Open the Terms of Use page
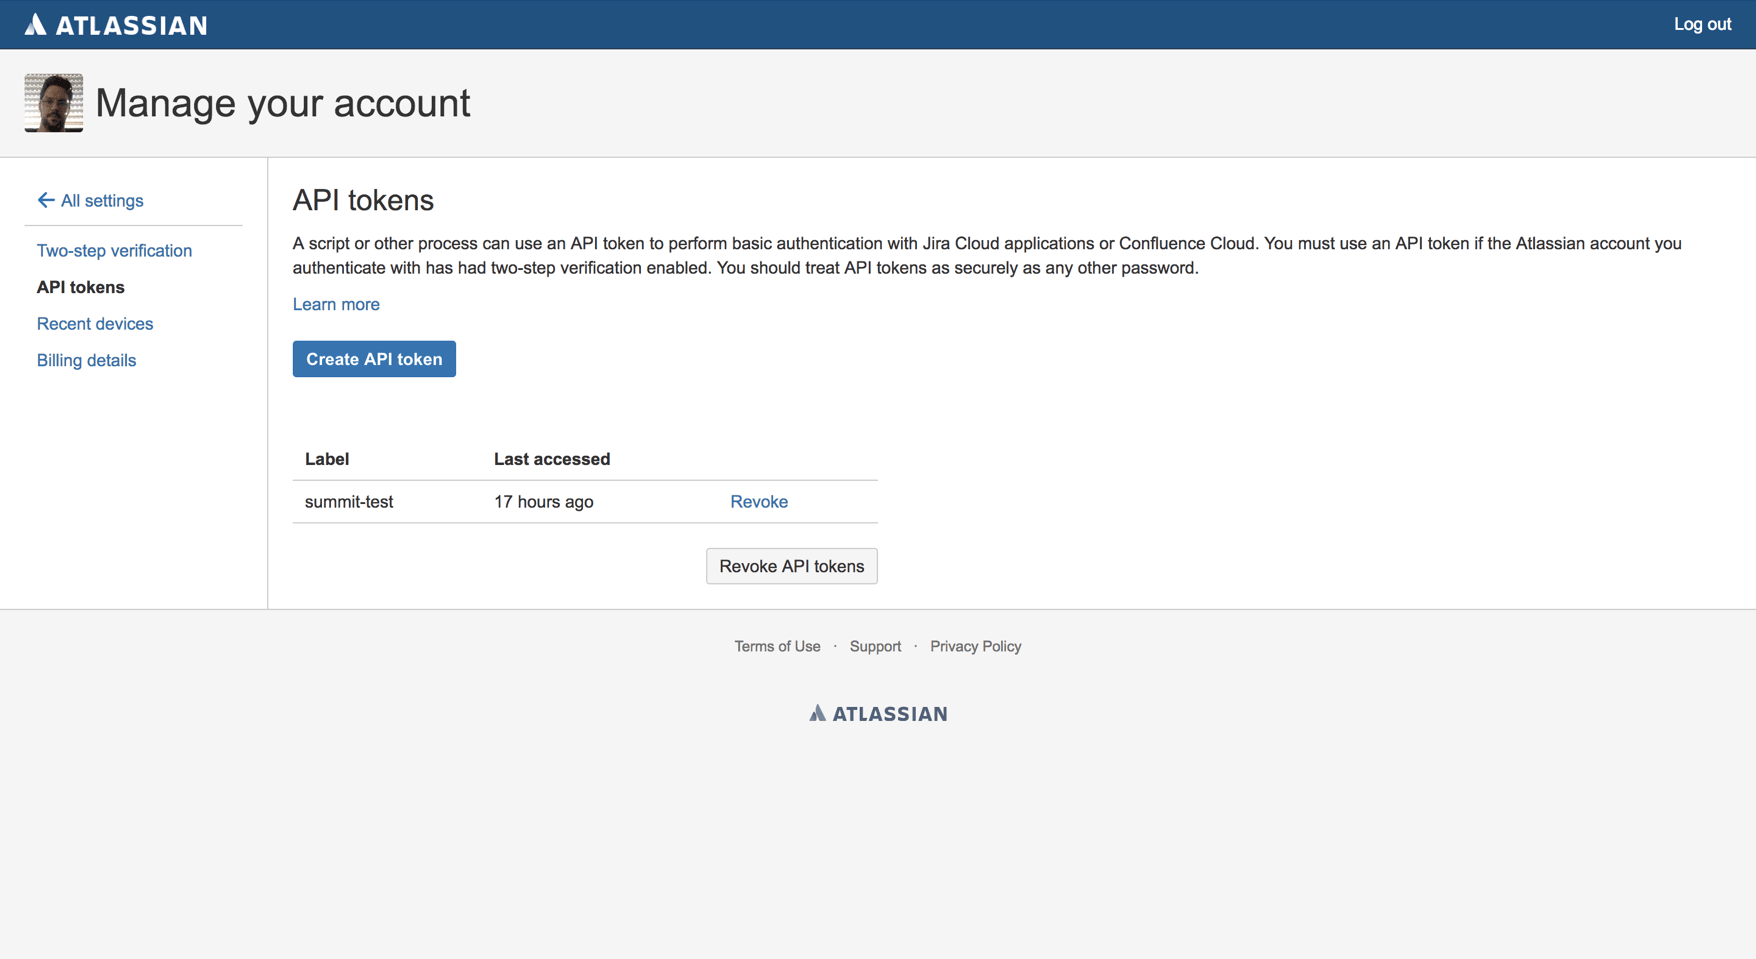 (x=777, y=646)
